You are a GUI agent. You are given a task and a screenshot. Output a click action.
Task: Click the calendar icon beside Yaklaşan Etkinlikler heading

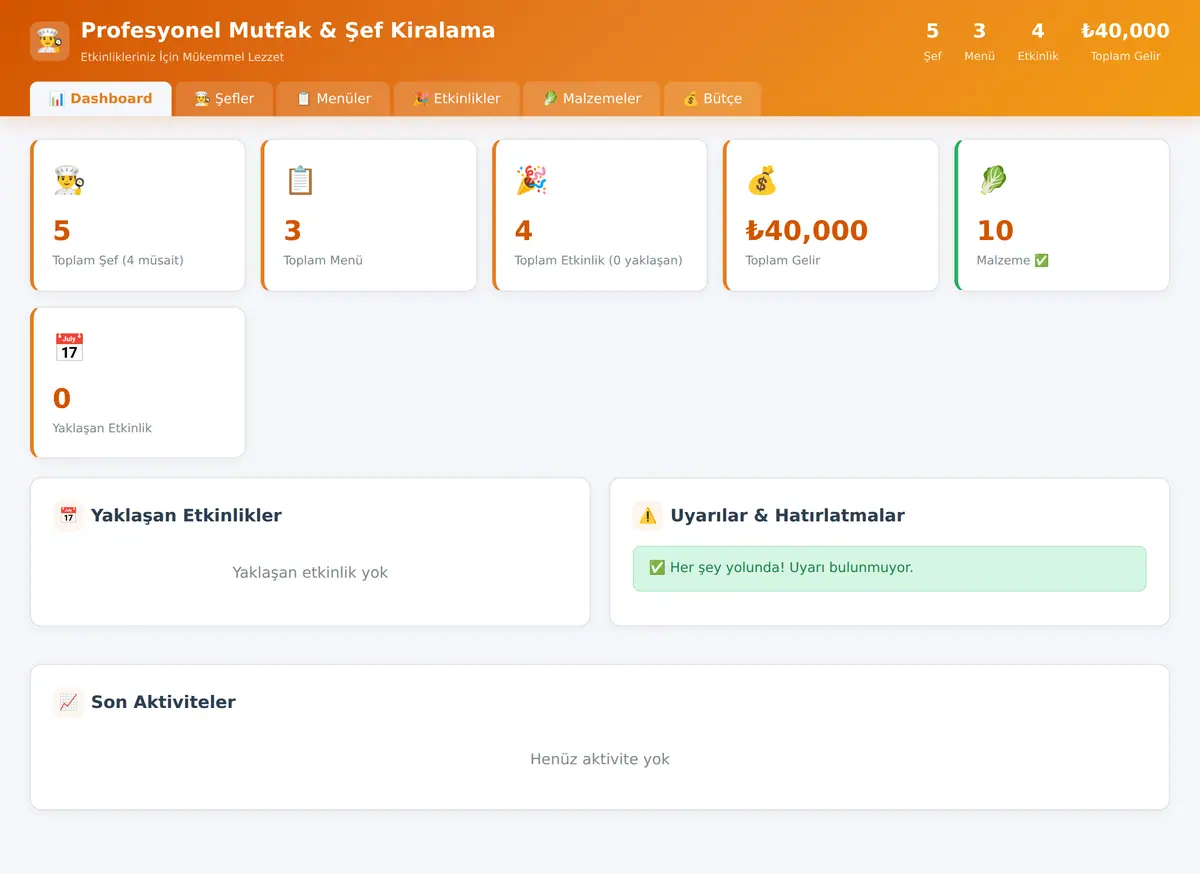68,516
